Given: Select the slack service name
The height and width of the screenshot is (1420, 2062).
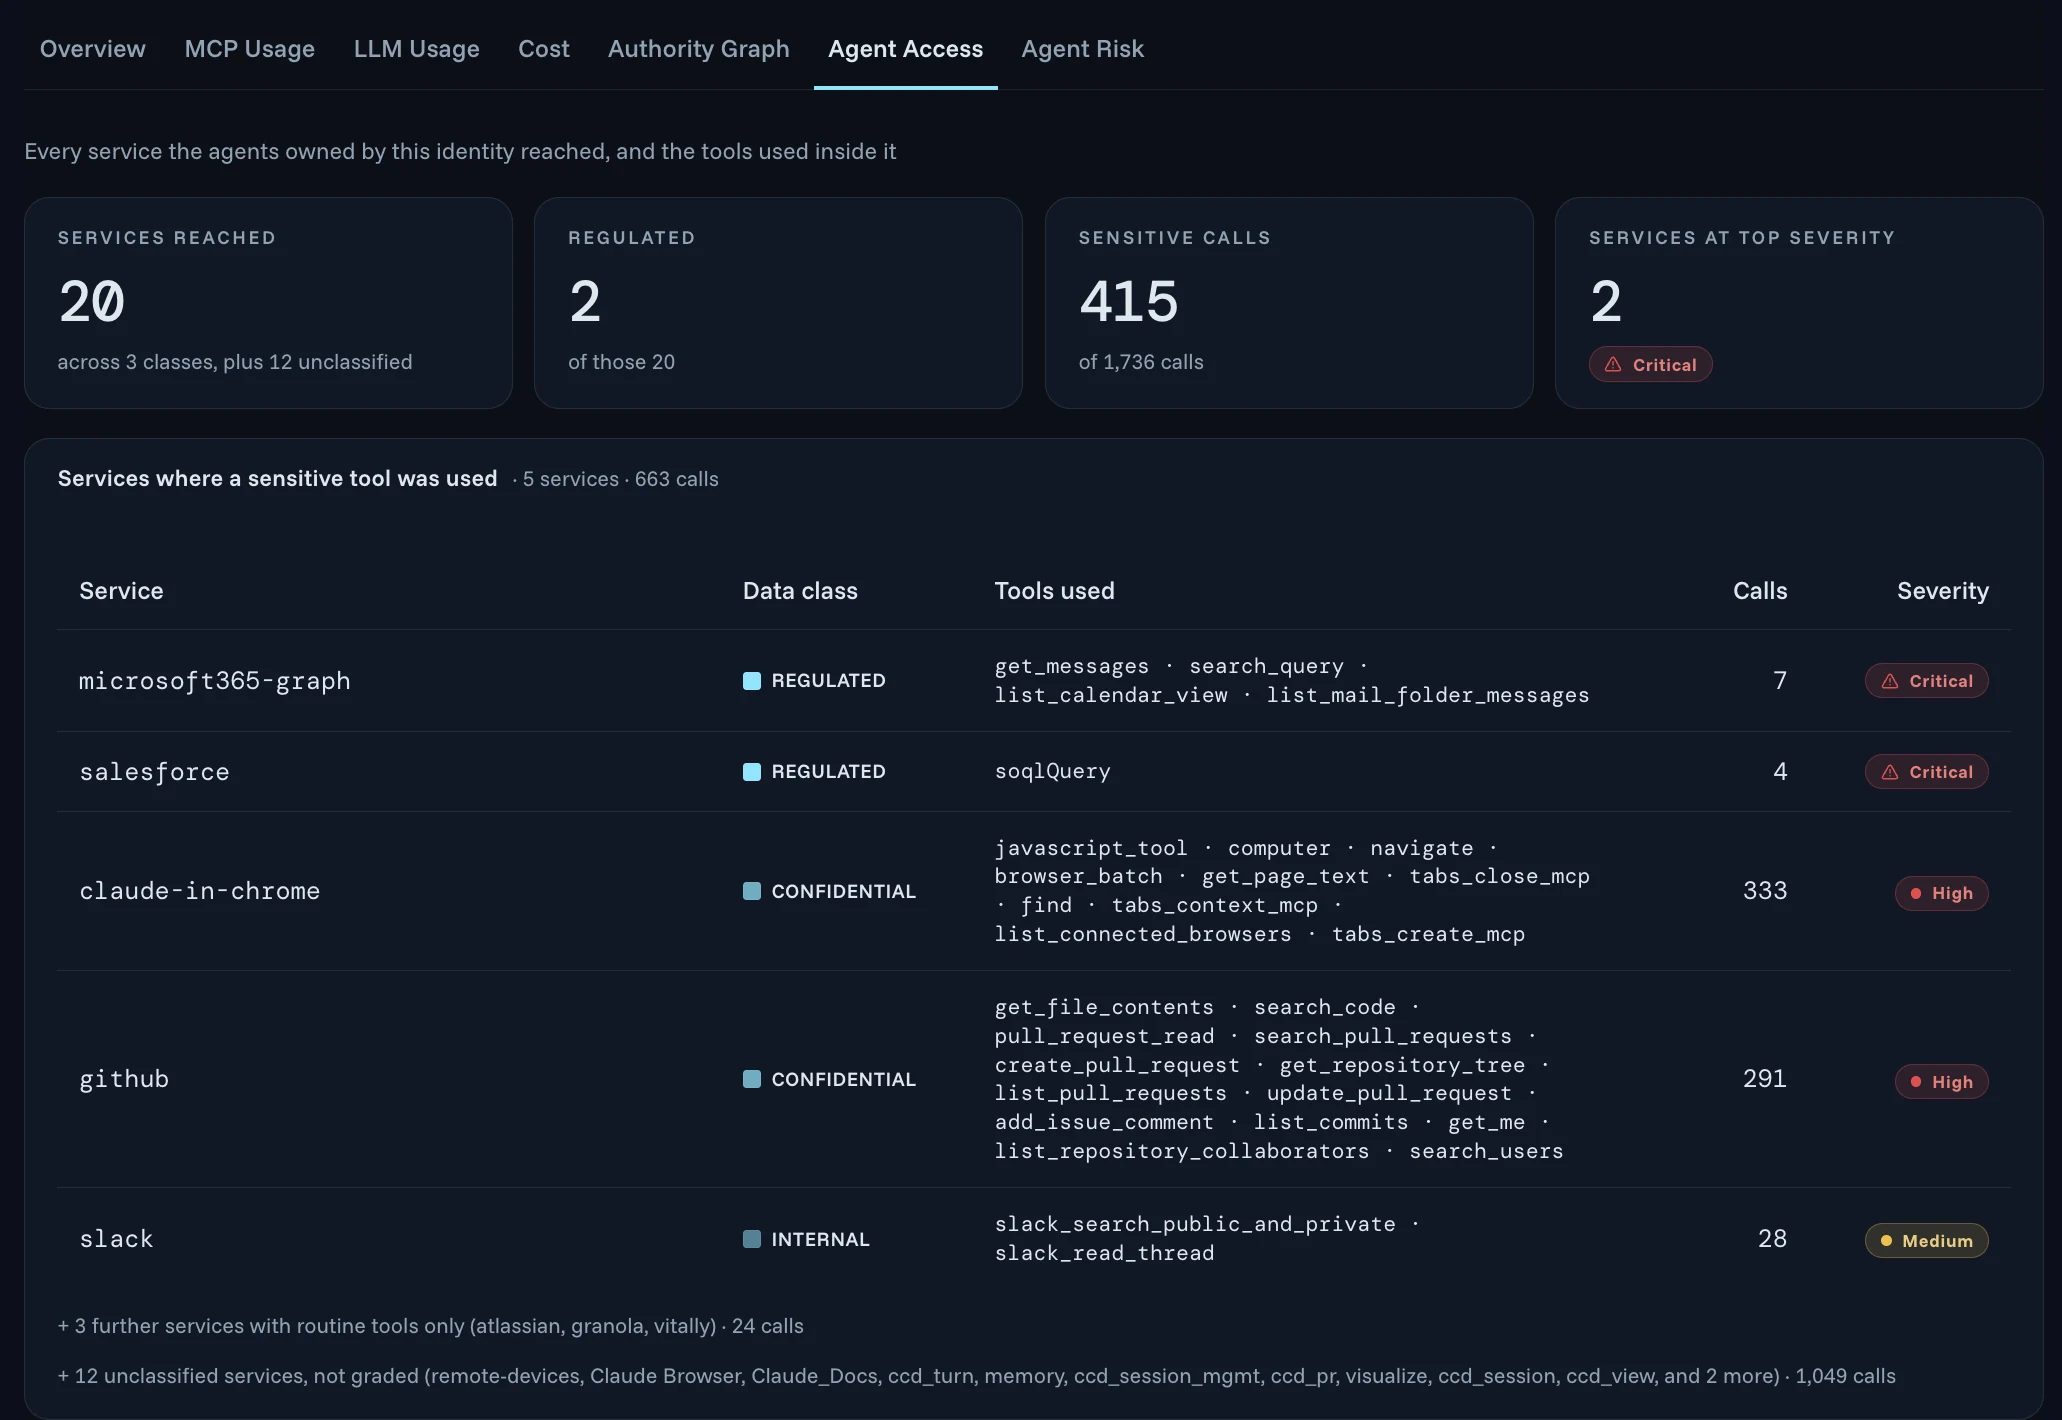Looking at the screenshot, I should (116, 1239).
